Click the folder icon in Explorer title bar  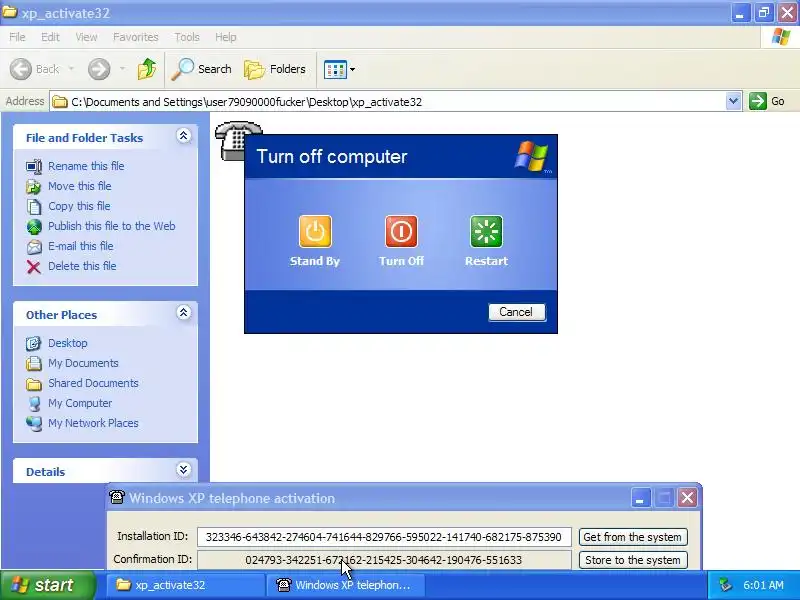click(x=9, y=12)
